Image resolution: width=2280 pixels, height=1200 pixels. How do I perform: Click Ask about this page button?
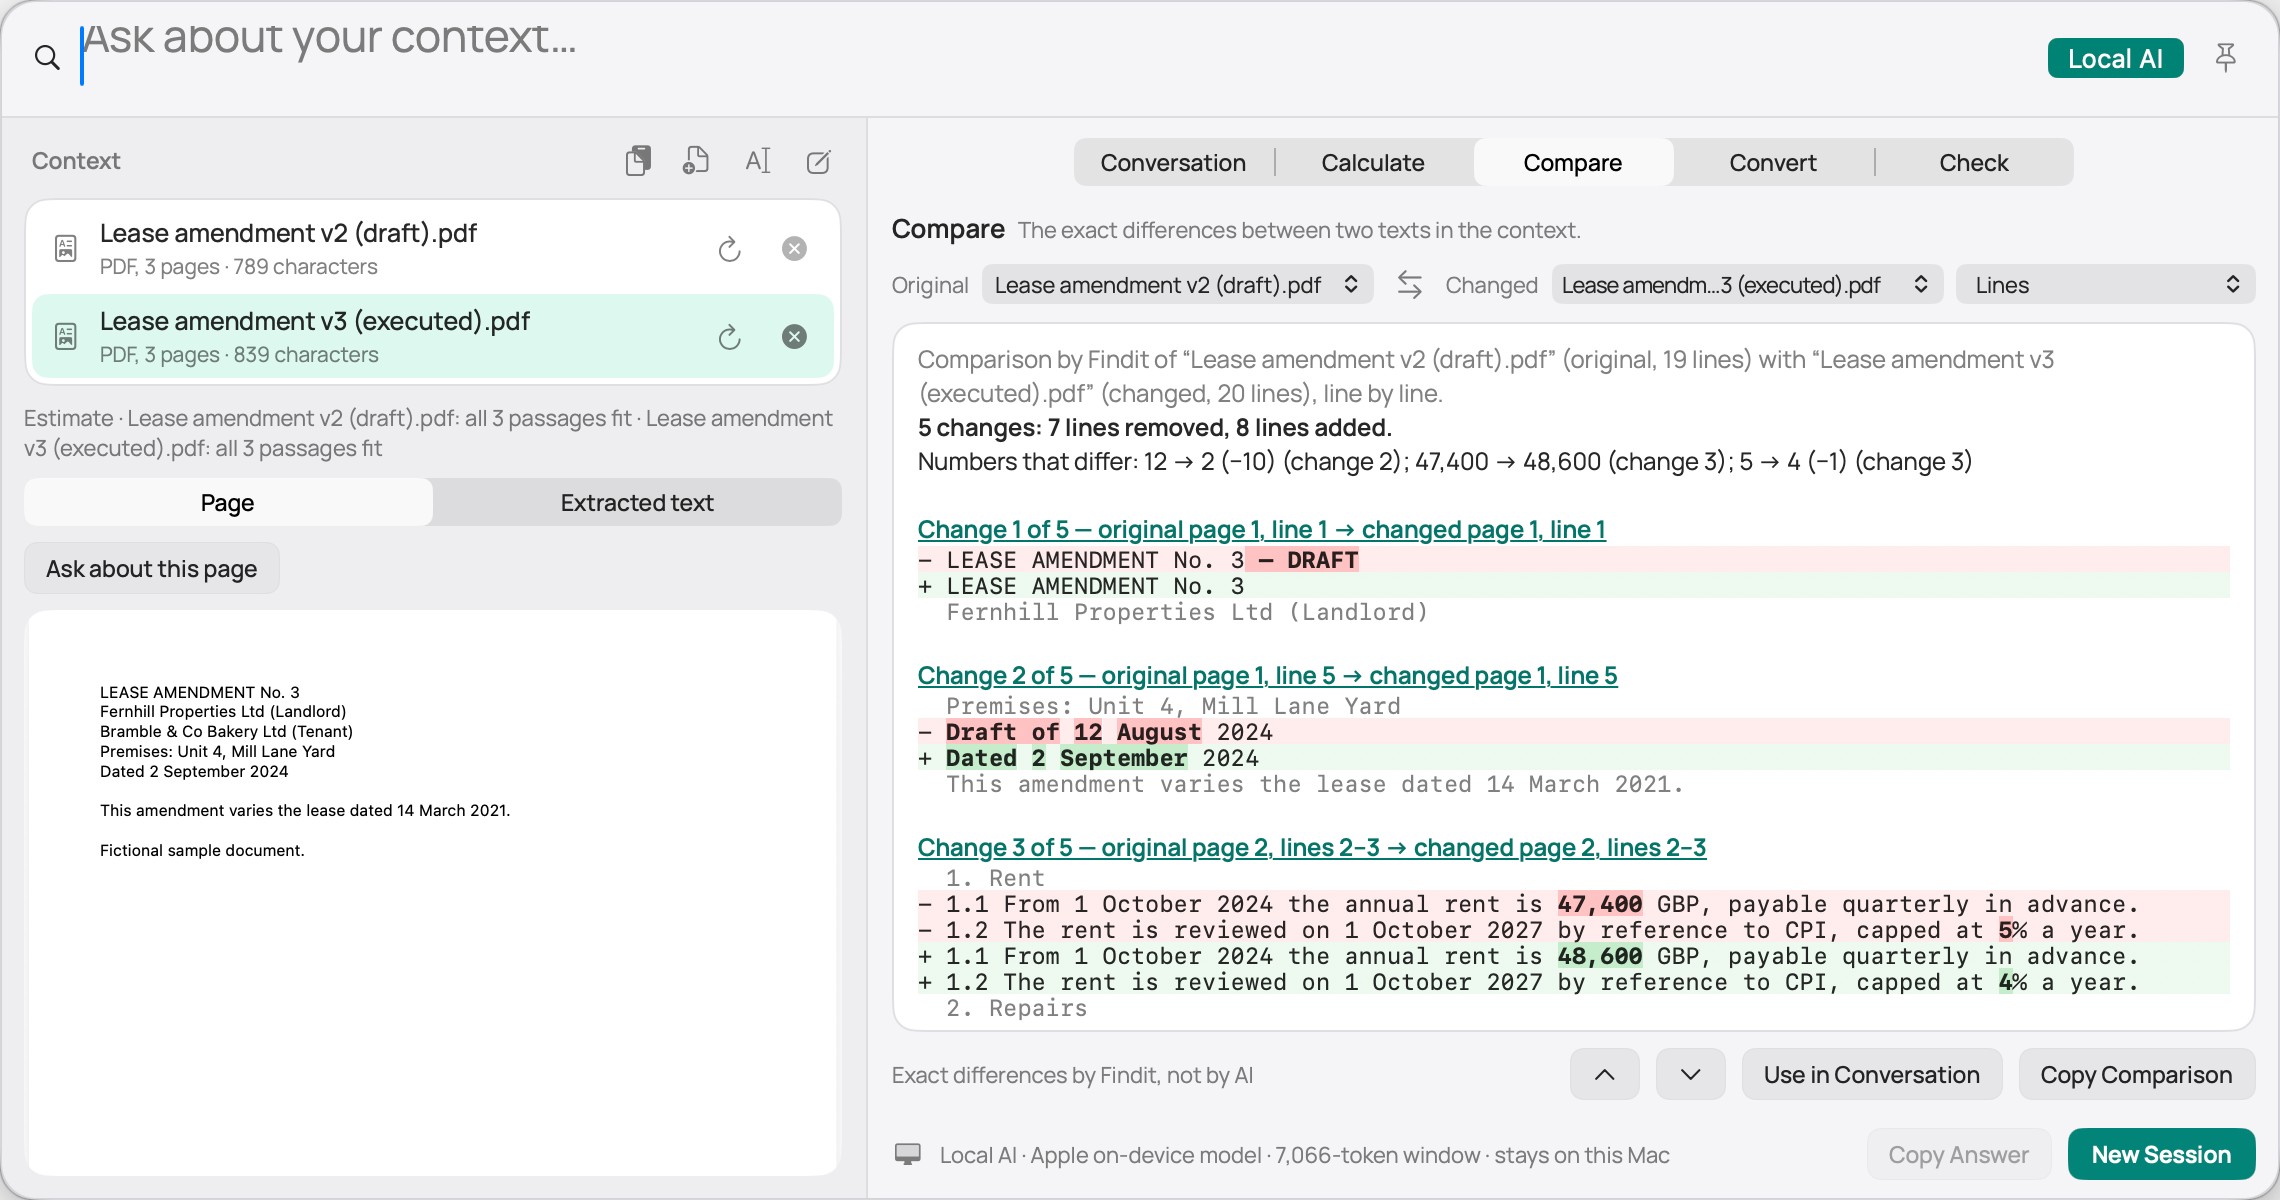pos(152,568)
